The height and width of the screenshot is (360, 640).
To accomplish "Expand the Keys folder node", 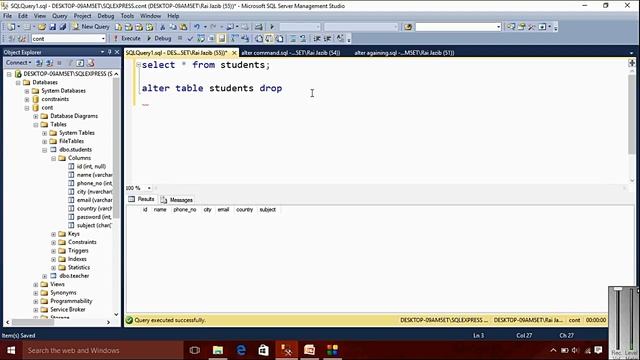I will (53, 234).
